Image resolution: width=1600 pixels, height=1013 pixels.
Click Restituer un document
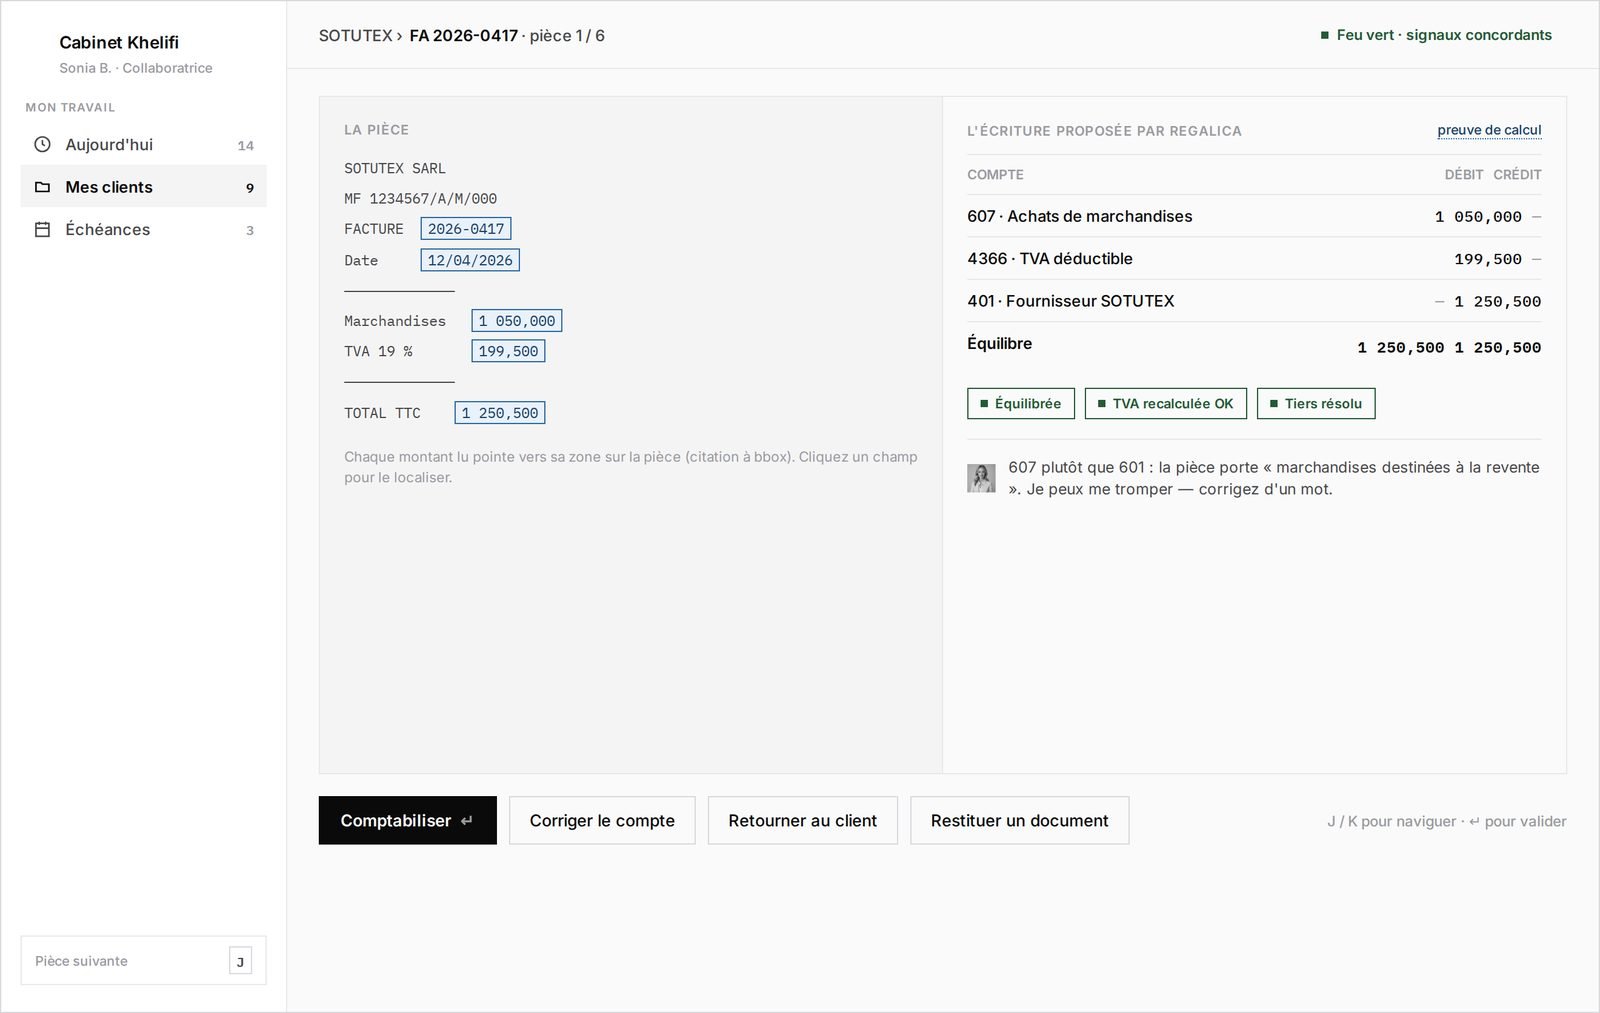(x=1019, y=820)
